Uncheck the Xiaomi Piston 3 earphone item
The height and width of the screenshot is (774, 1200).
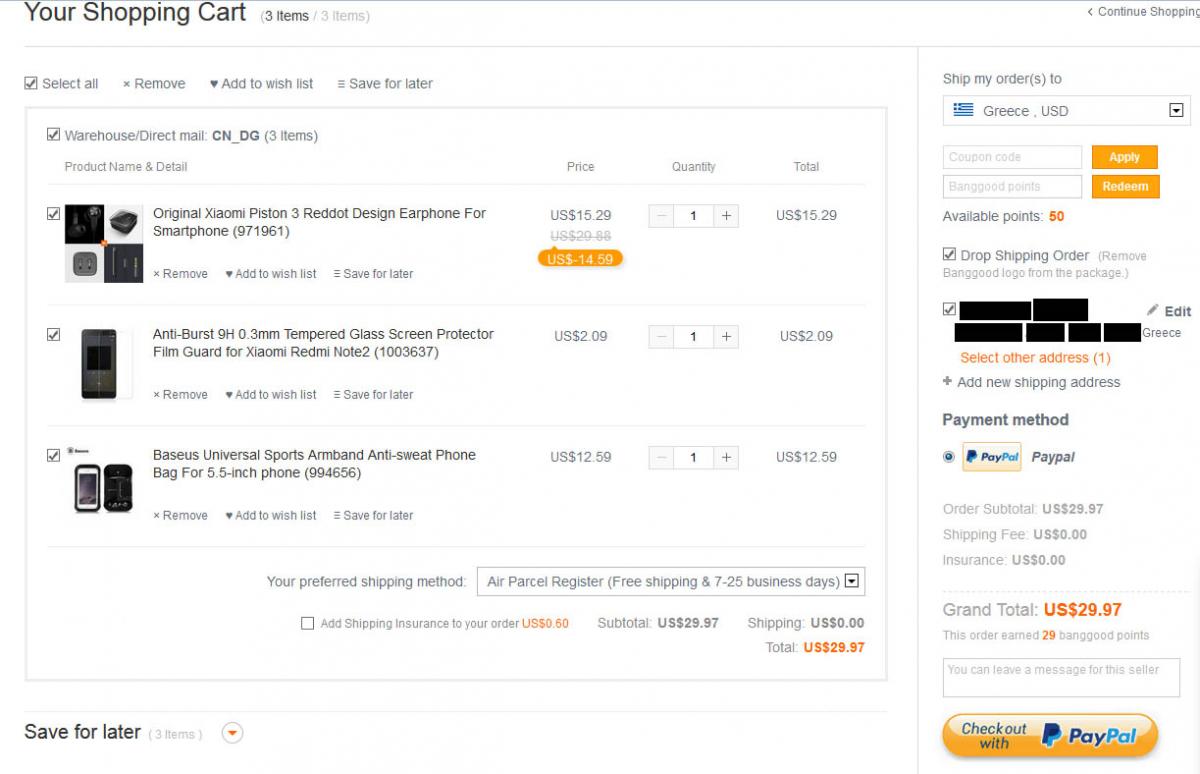coord(53,214)
